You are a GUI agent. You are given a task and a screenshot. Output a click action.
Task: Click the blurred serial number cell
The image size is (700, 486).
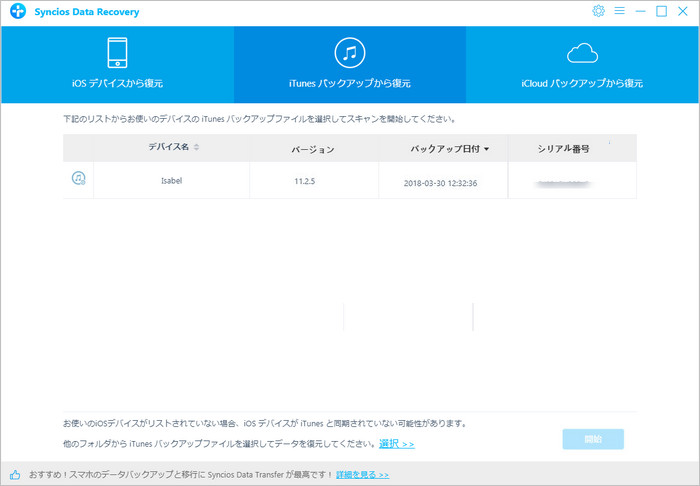tap(572, 180)
